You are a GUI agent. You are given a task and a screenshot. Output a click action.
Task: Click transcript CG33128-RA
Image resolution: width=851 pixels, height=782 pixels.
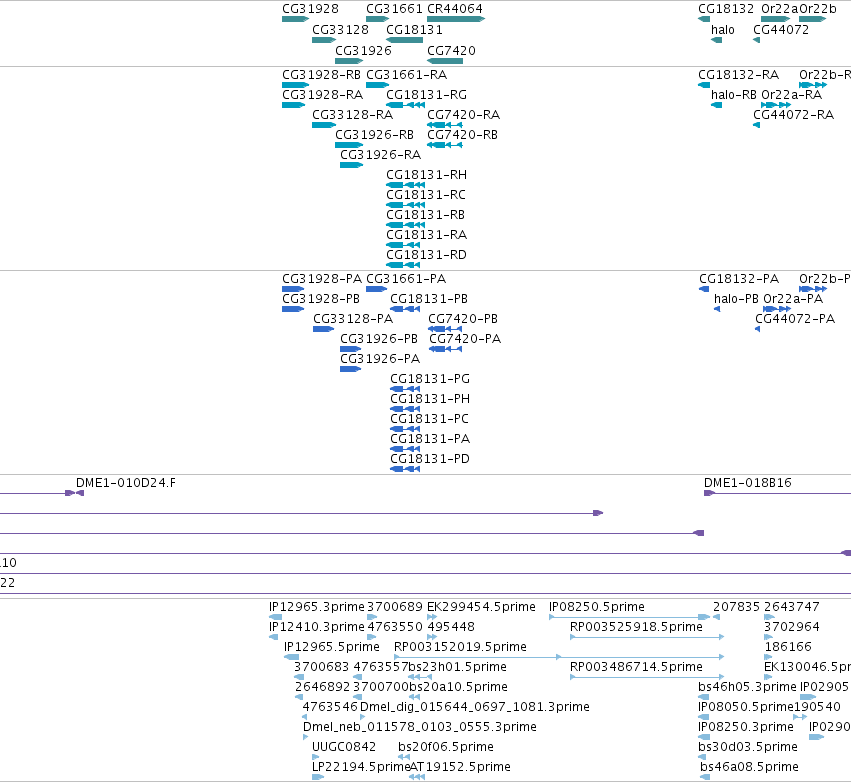[324, 125]
